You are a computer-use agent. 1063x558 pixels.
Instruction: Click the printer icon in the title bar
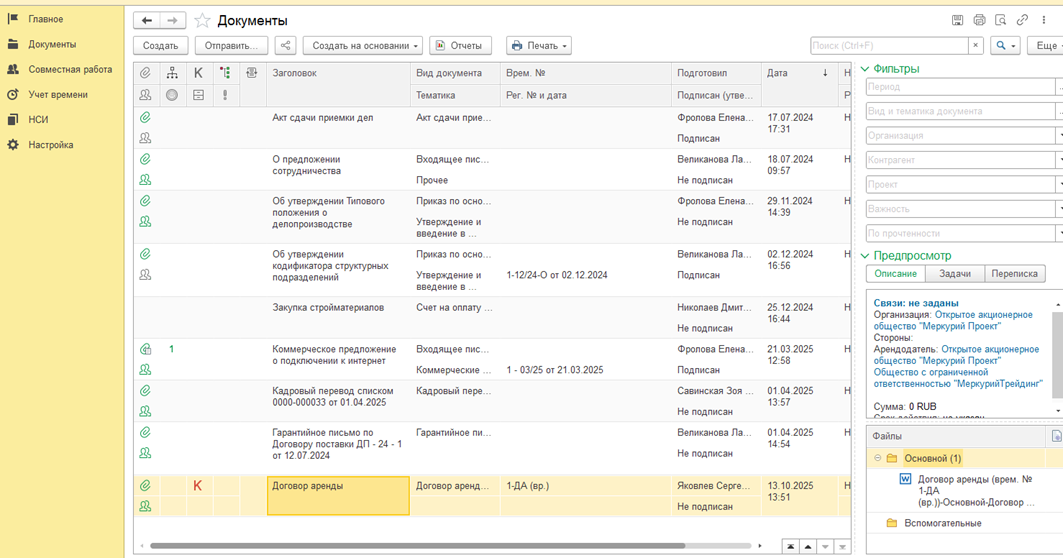(x=979, y=20)
